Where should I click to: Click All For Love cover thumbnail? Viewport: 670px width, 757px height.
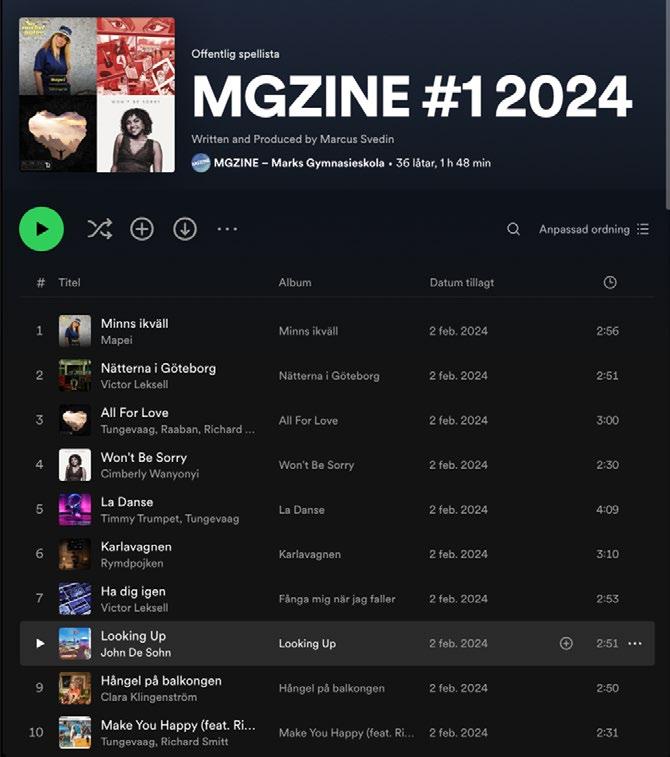(x=75, y=420)
